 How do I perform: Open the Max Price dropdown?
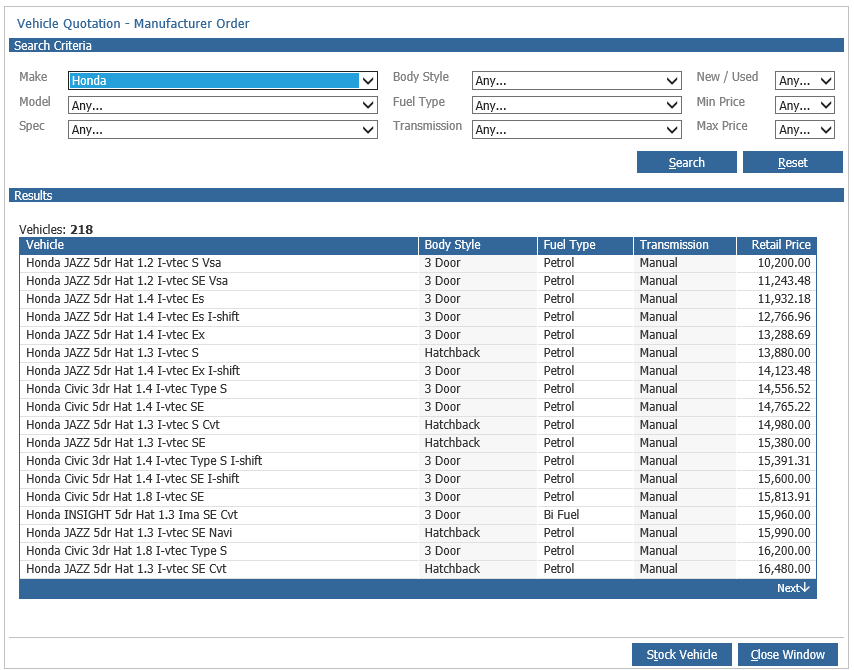[x=804, y=130]
